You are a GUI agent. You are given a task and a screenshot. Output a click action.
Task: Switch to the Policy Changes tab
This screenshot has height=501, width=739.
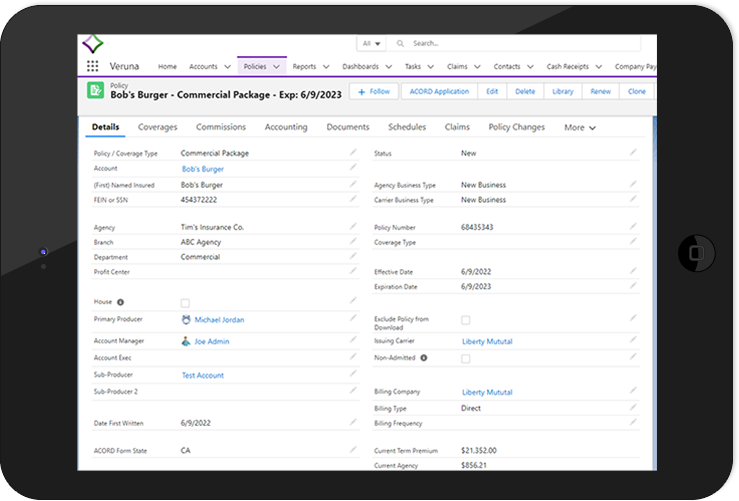point(517,127)
